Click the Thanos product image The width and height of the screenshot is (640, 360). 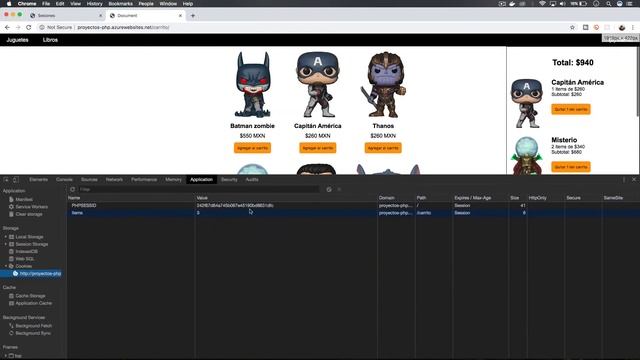[383, 84]
